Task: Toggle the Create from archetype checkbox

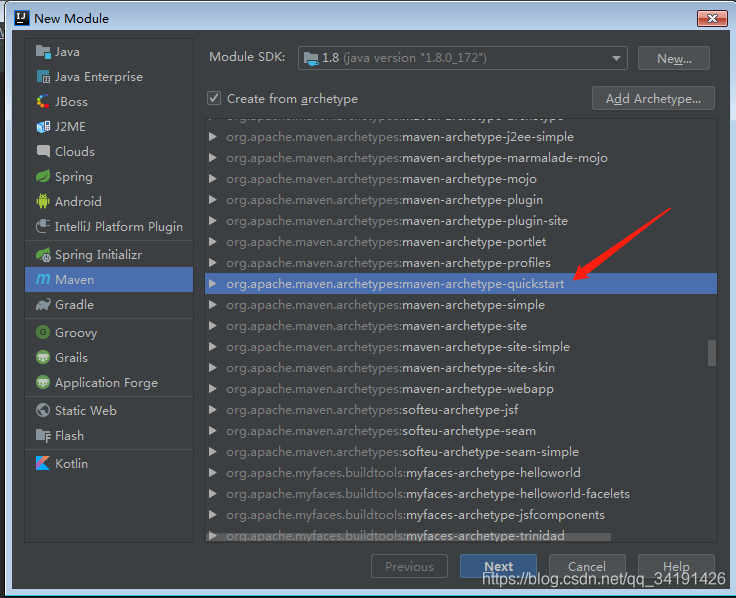Action: pyautogui.click(x=214, y=98)
